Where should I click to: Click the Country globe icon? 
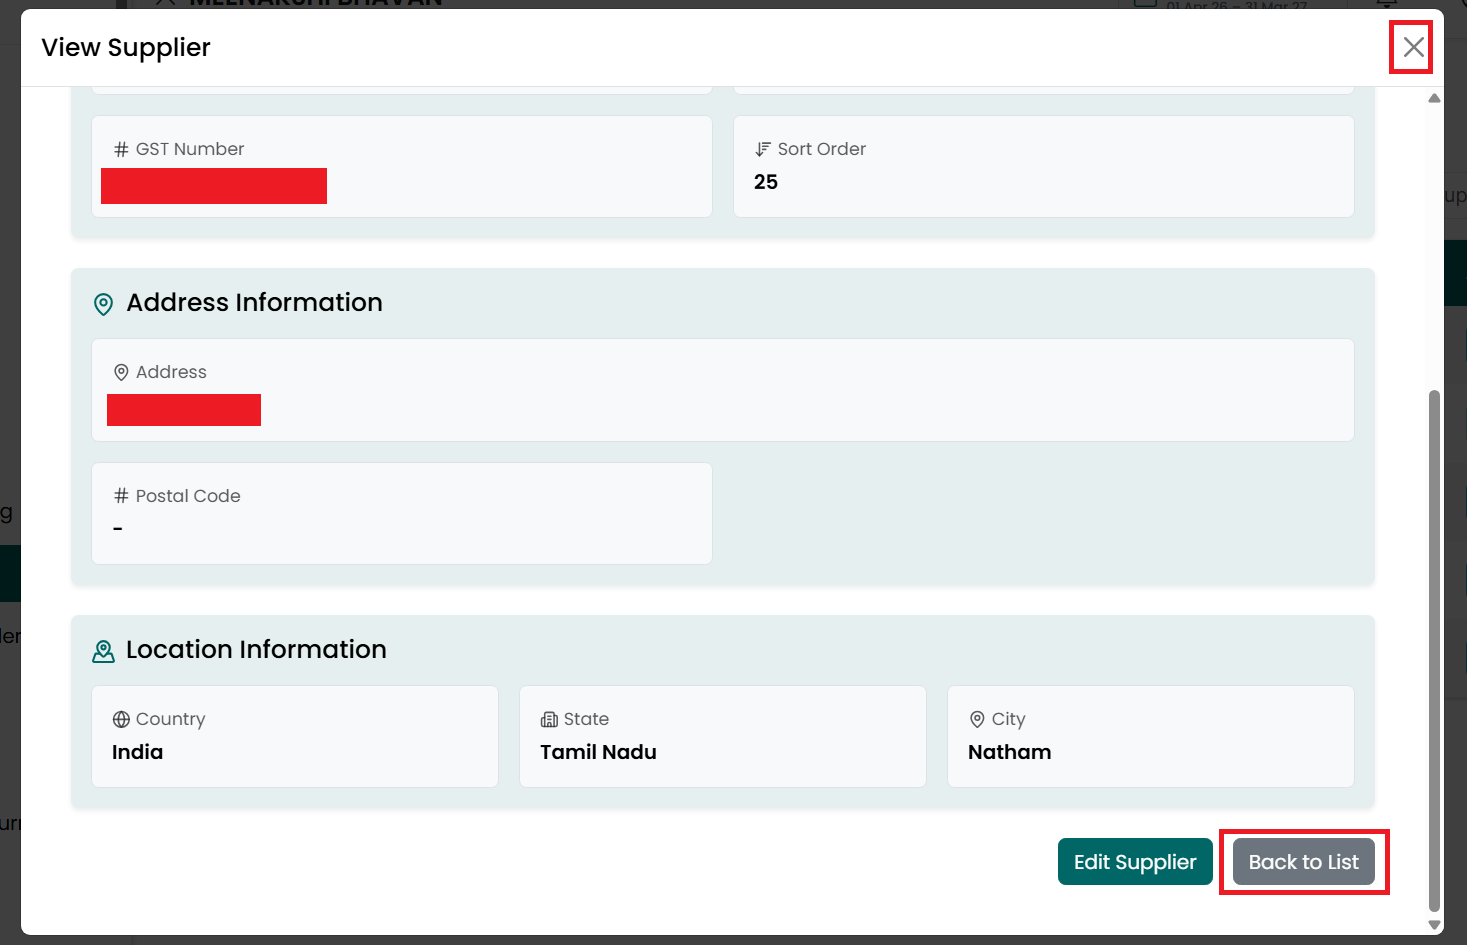tap(121, 719)
